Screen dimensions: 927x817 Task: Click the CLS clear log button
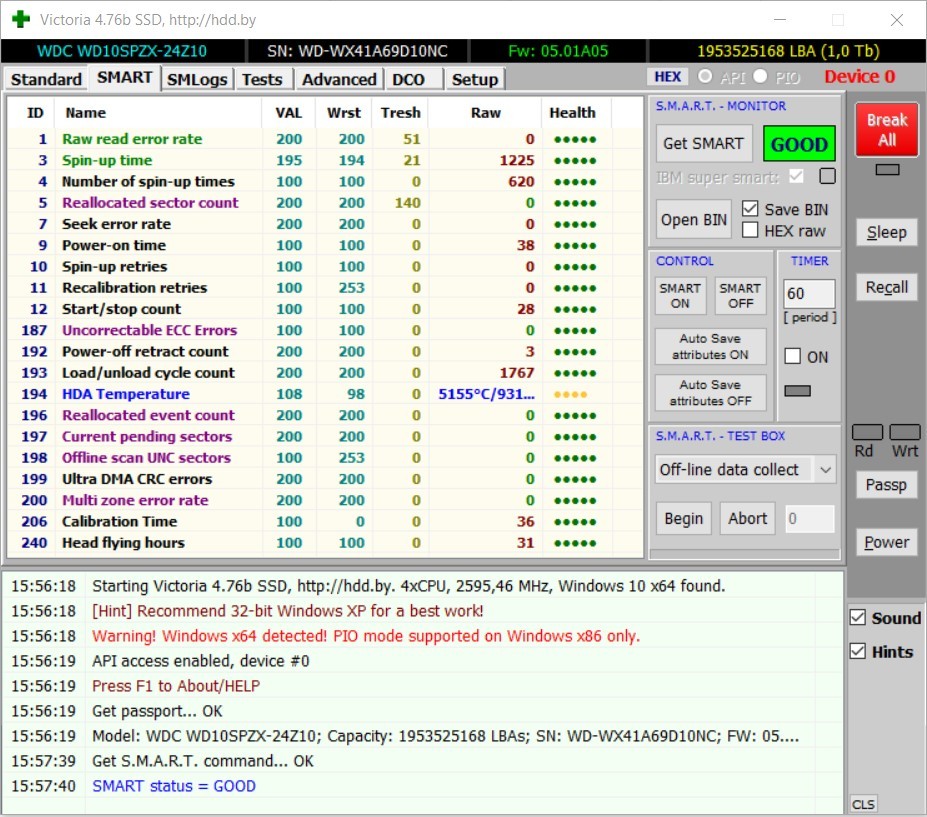(x=863, y=804)
